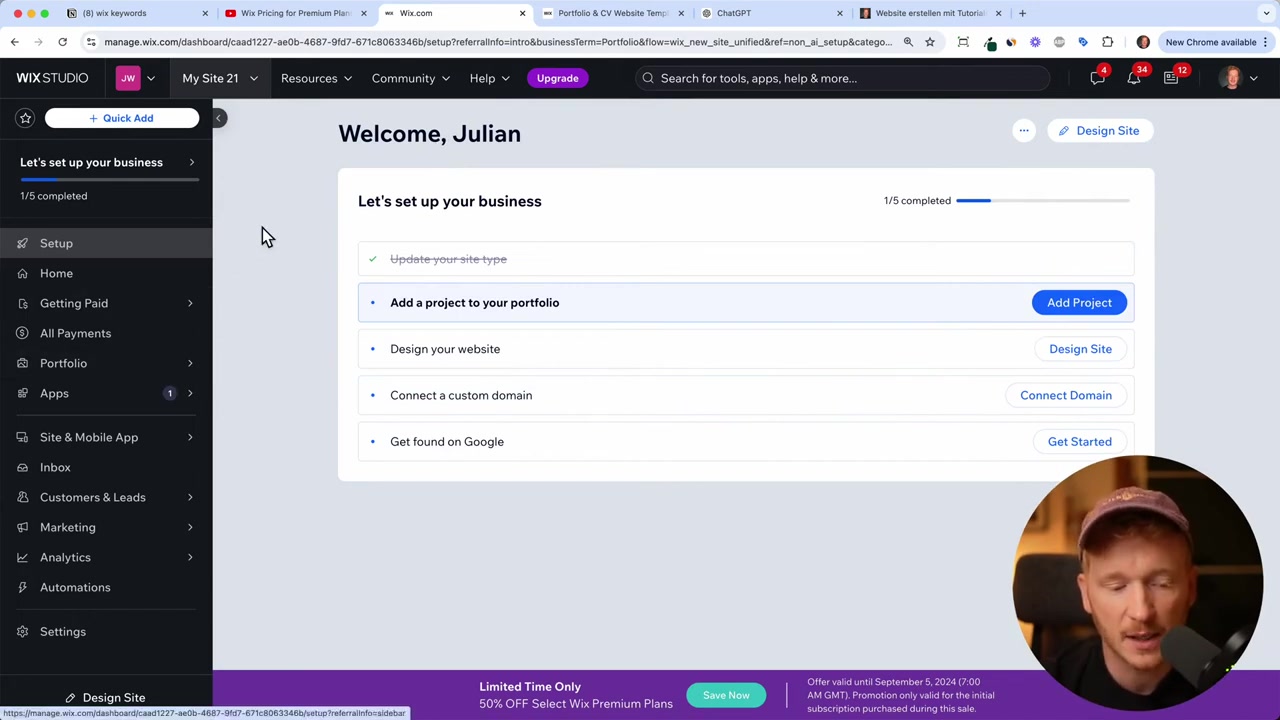The width and height of the screenshot is (1280, 720).
Task: Click the Analytics icon in sidebar
Action: [x=22, y=557]
